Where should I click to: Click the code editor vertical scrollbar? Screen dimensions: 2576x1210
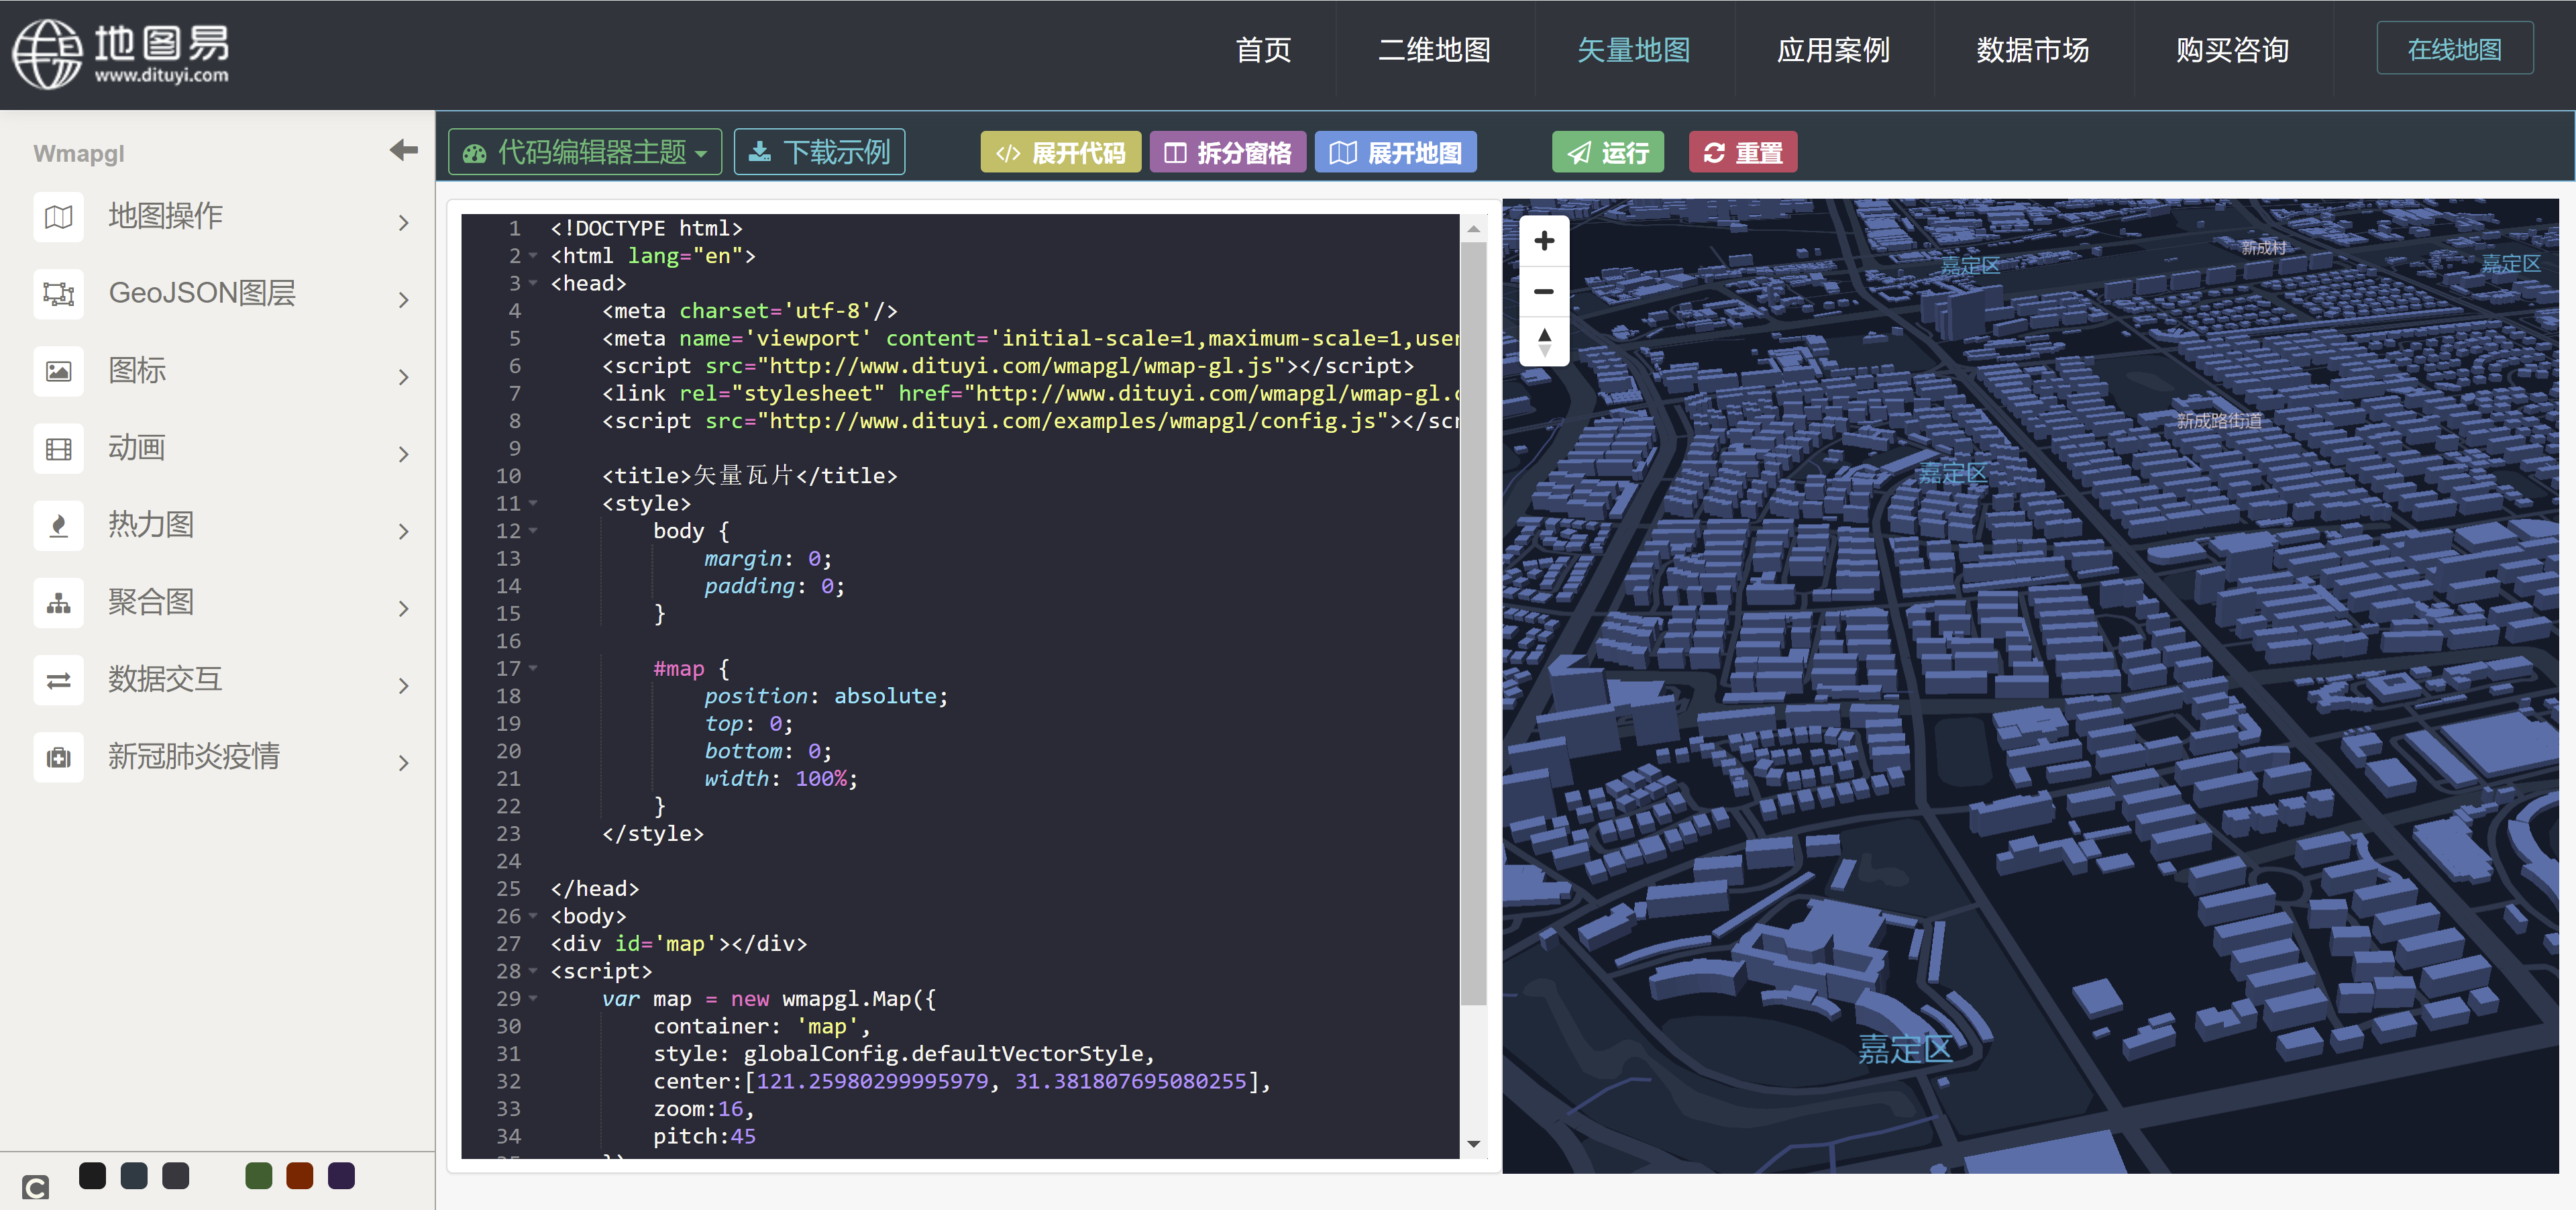[1473, 623]
